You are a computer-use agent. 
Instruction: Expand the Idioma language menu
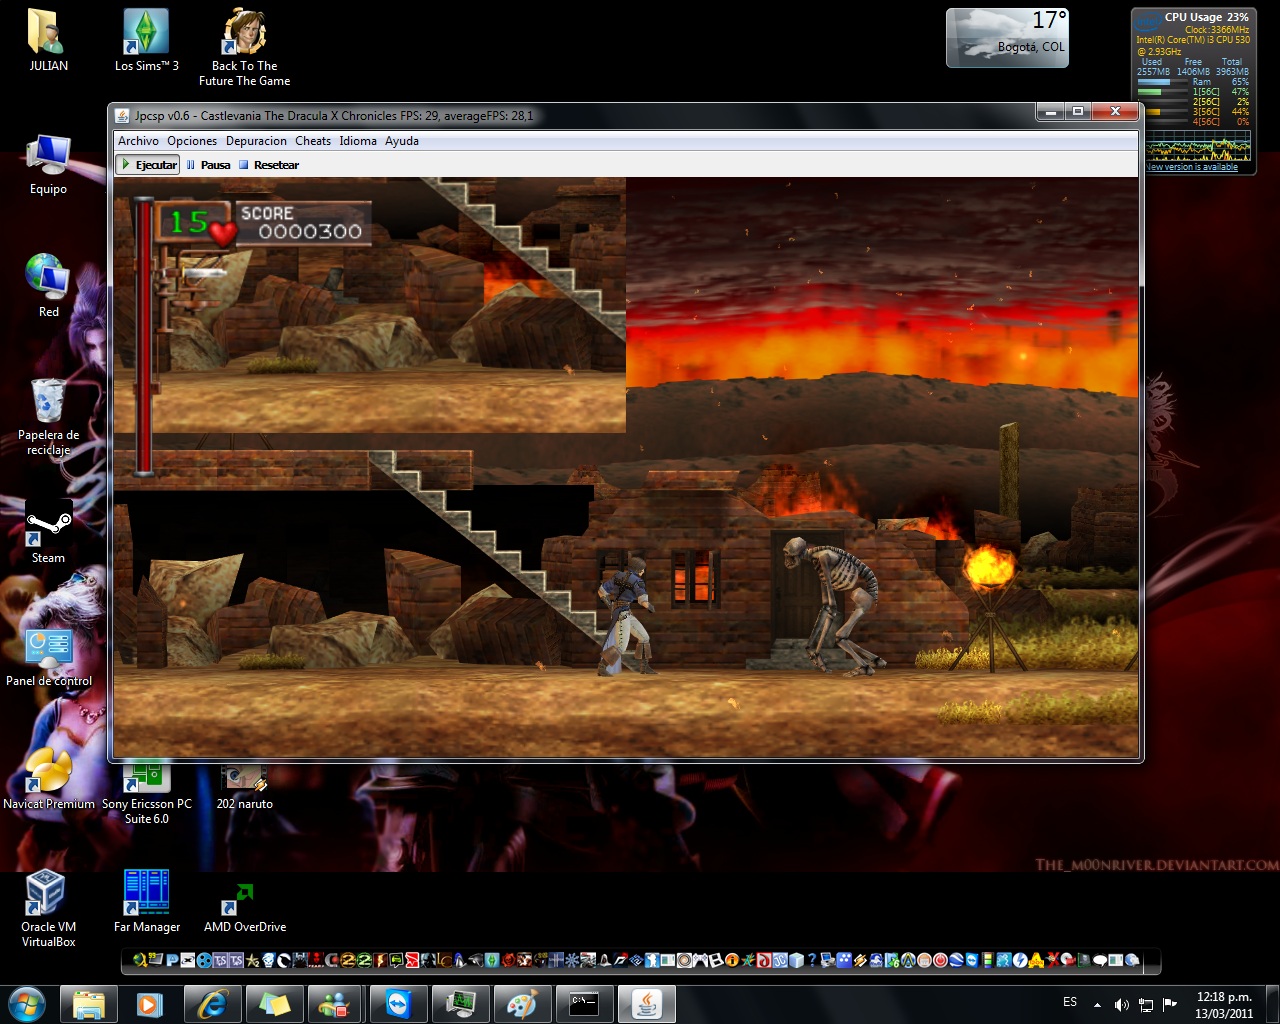[357, 141]
